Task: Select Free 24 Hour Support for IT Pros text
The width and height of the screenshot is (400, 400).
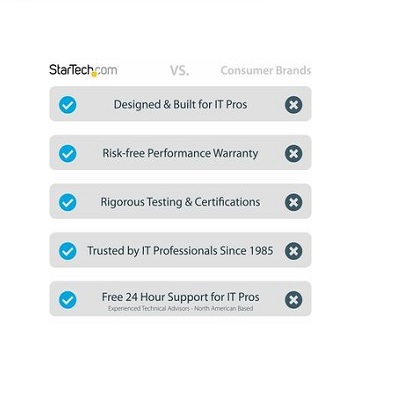Action: click(x=180, y=297)
